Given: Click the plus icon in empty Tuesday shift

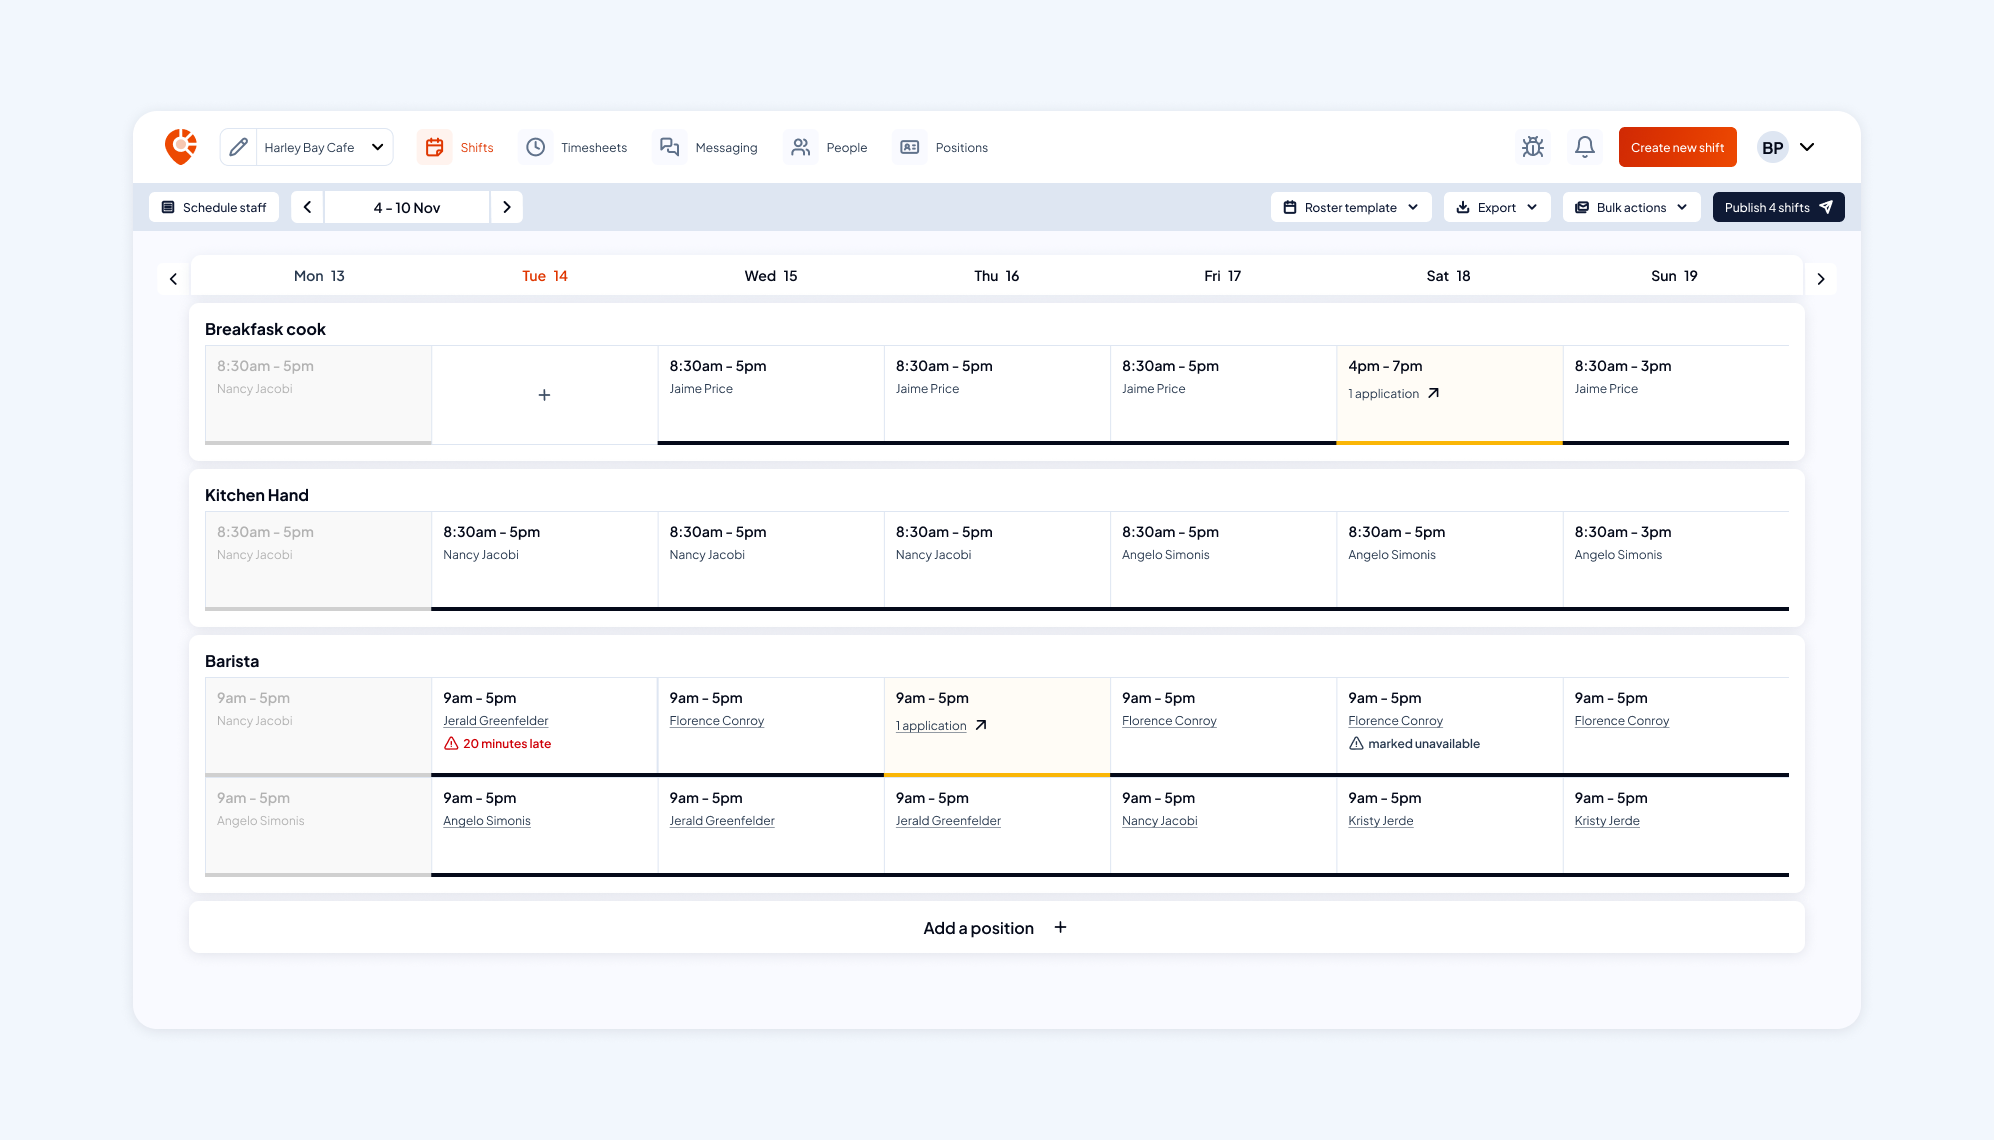Looking at the screenshot, I should tap(544, 395).
